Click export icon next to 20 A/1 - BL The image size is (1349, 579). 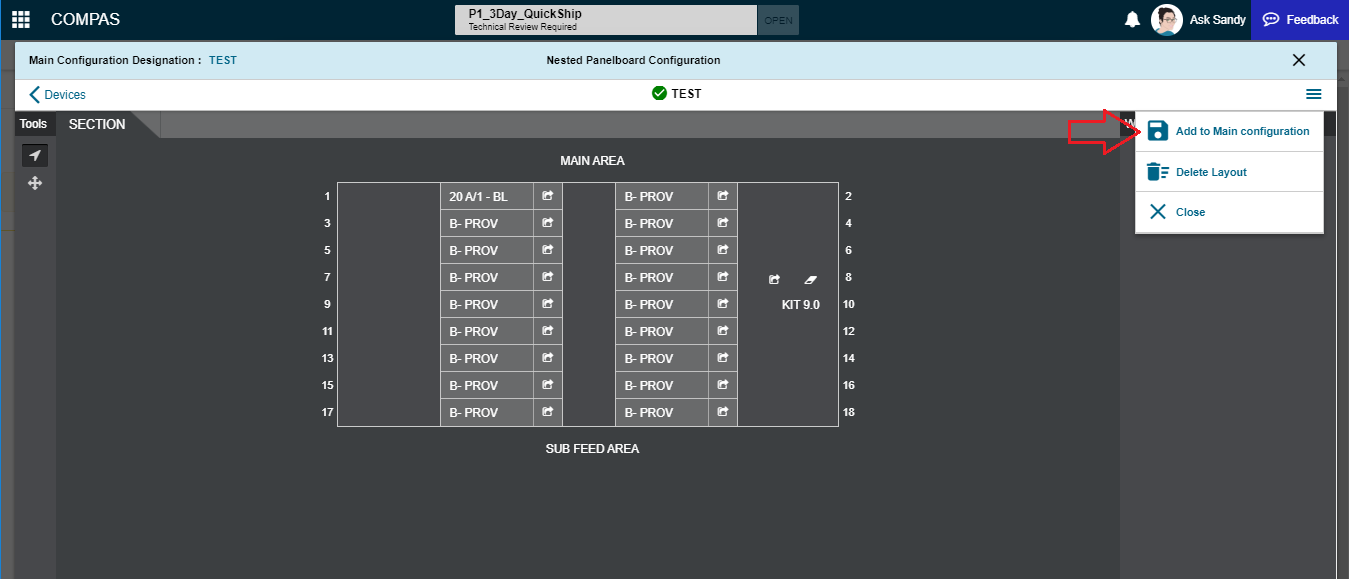547,195
